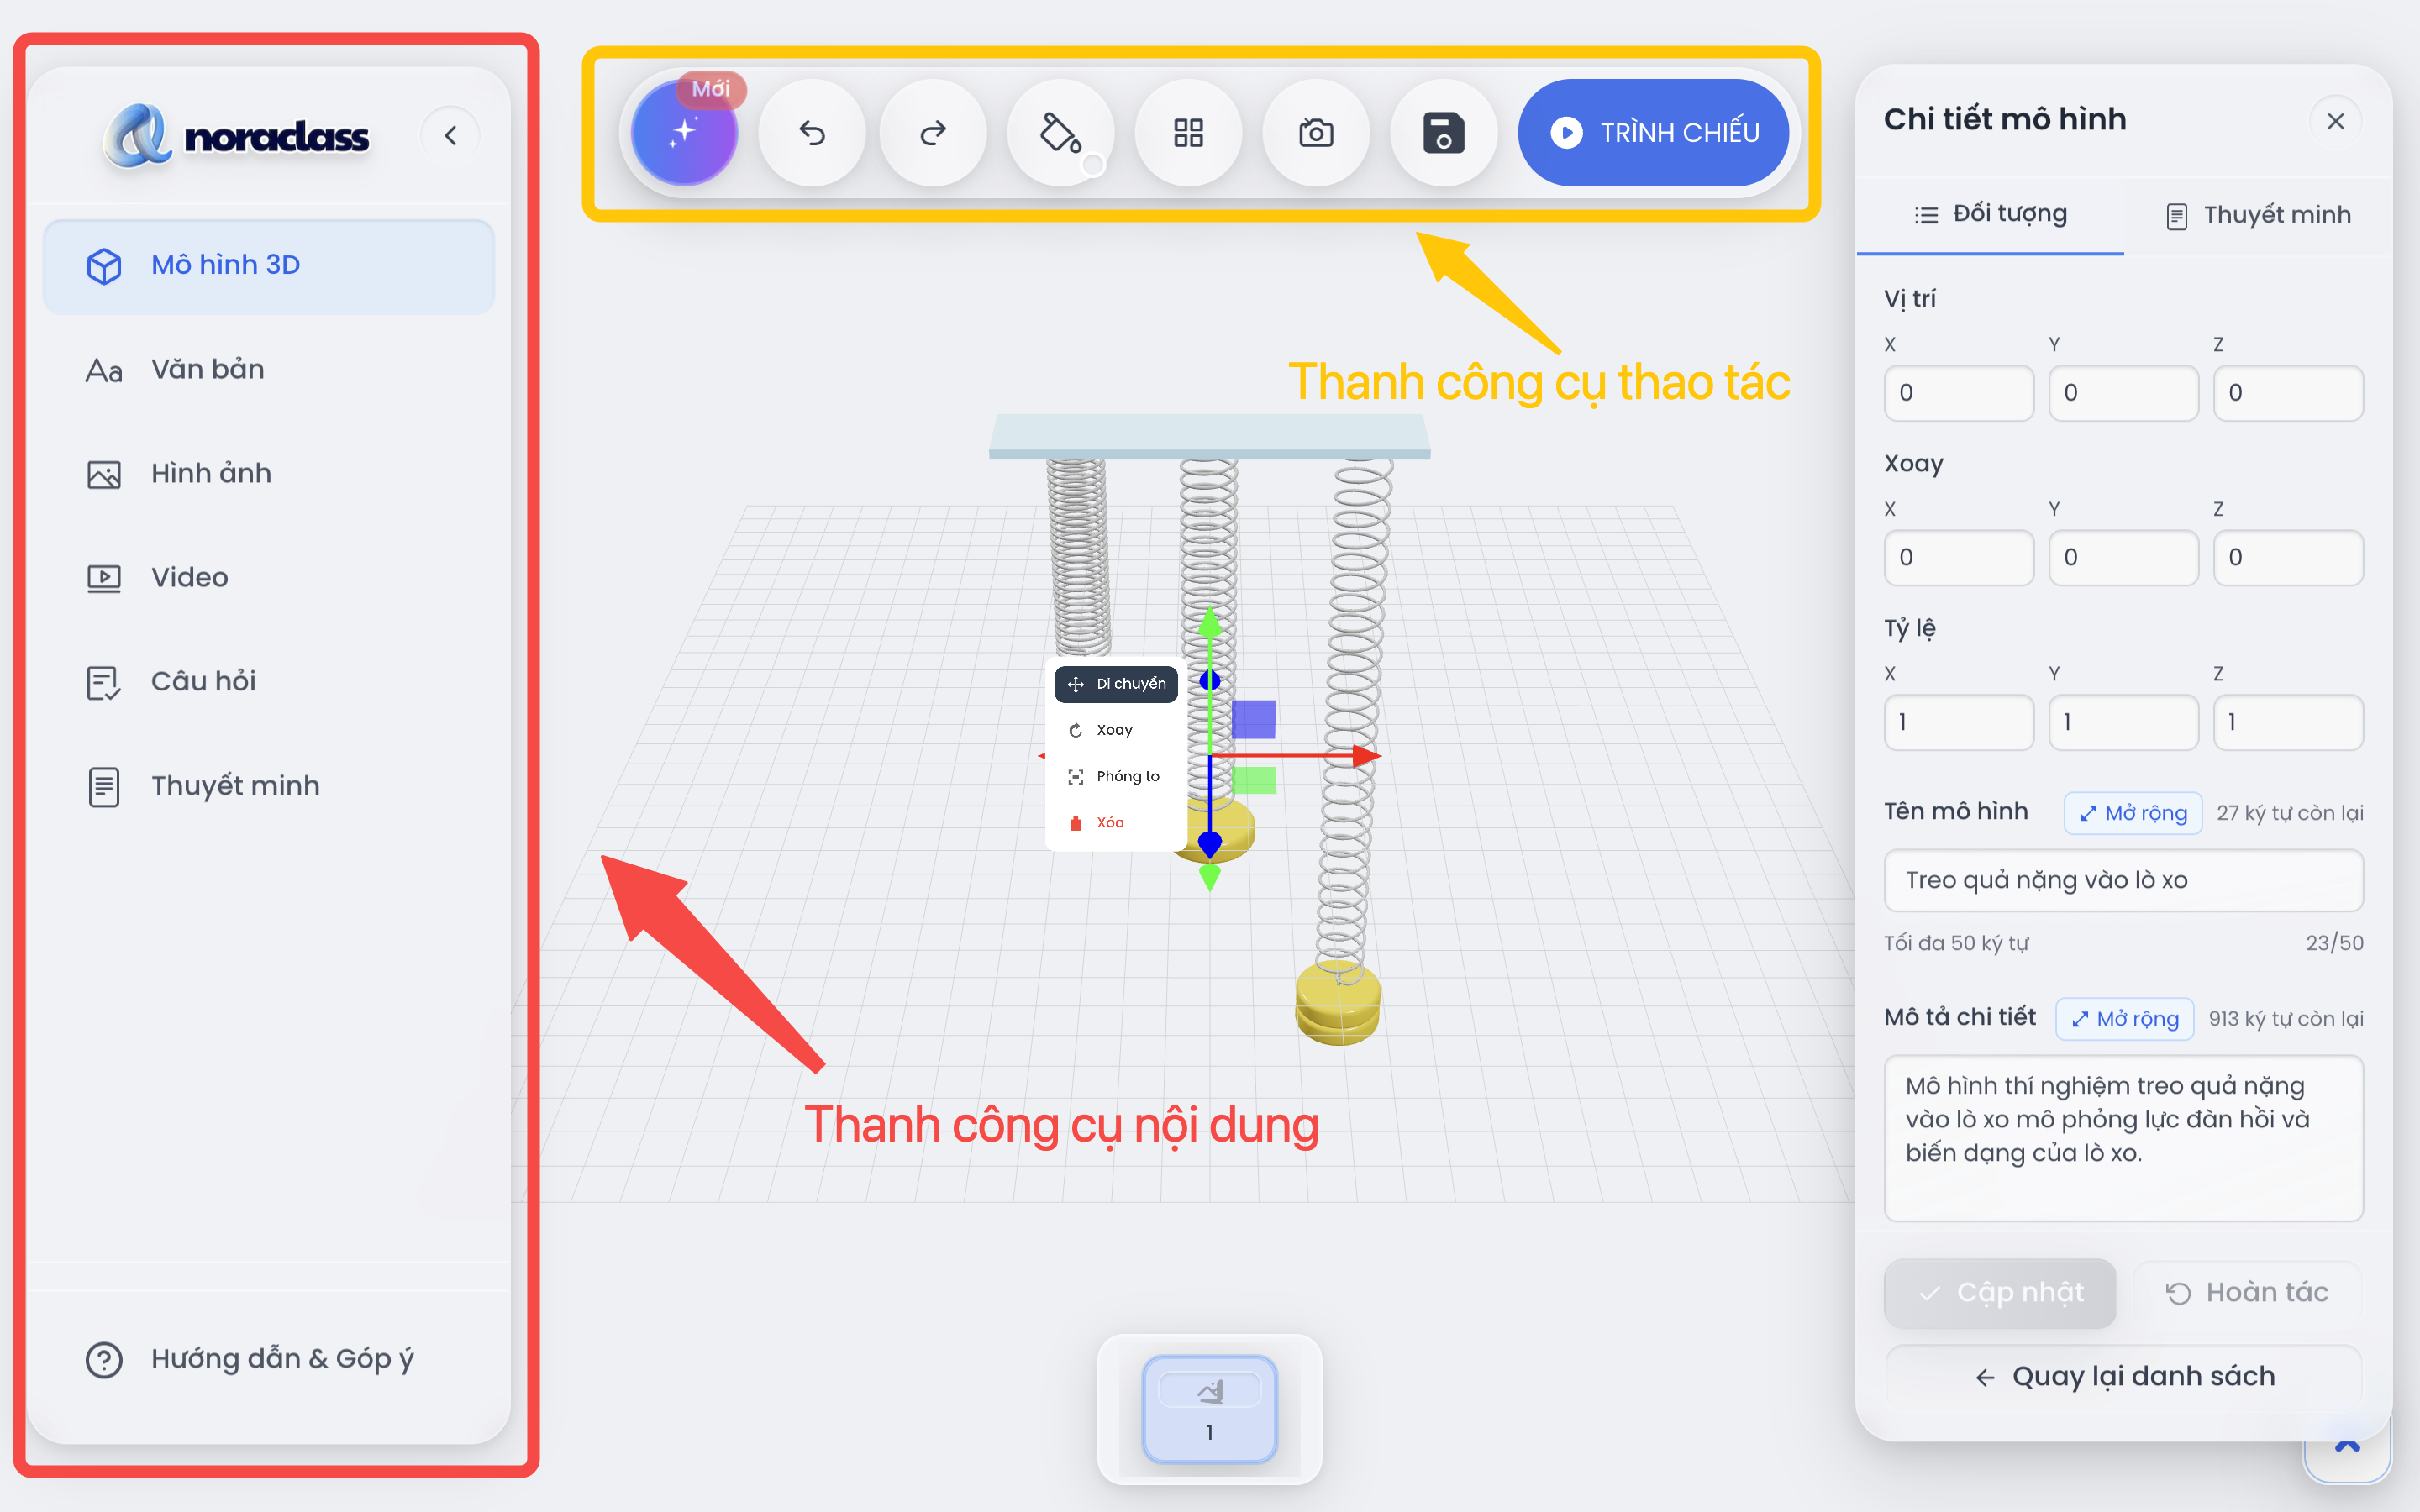Image resolution: width=2420 pixels, height=1512 pixels.
Task: Start the TRÌNH CHIẾU presentation
Action: [x=1654, y=132]
